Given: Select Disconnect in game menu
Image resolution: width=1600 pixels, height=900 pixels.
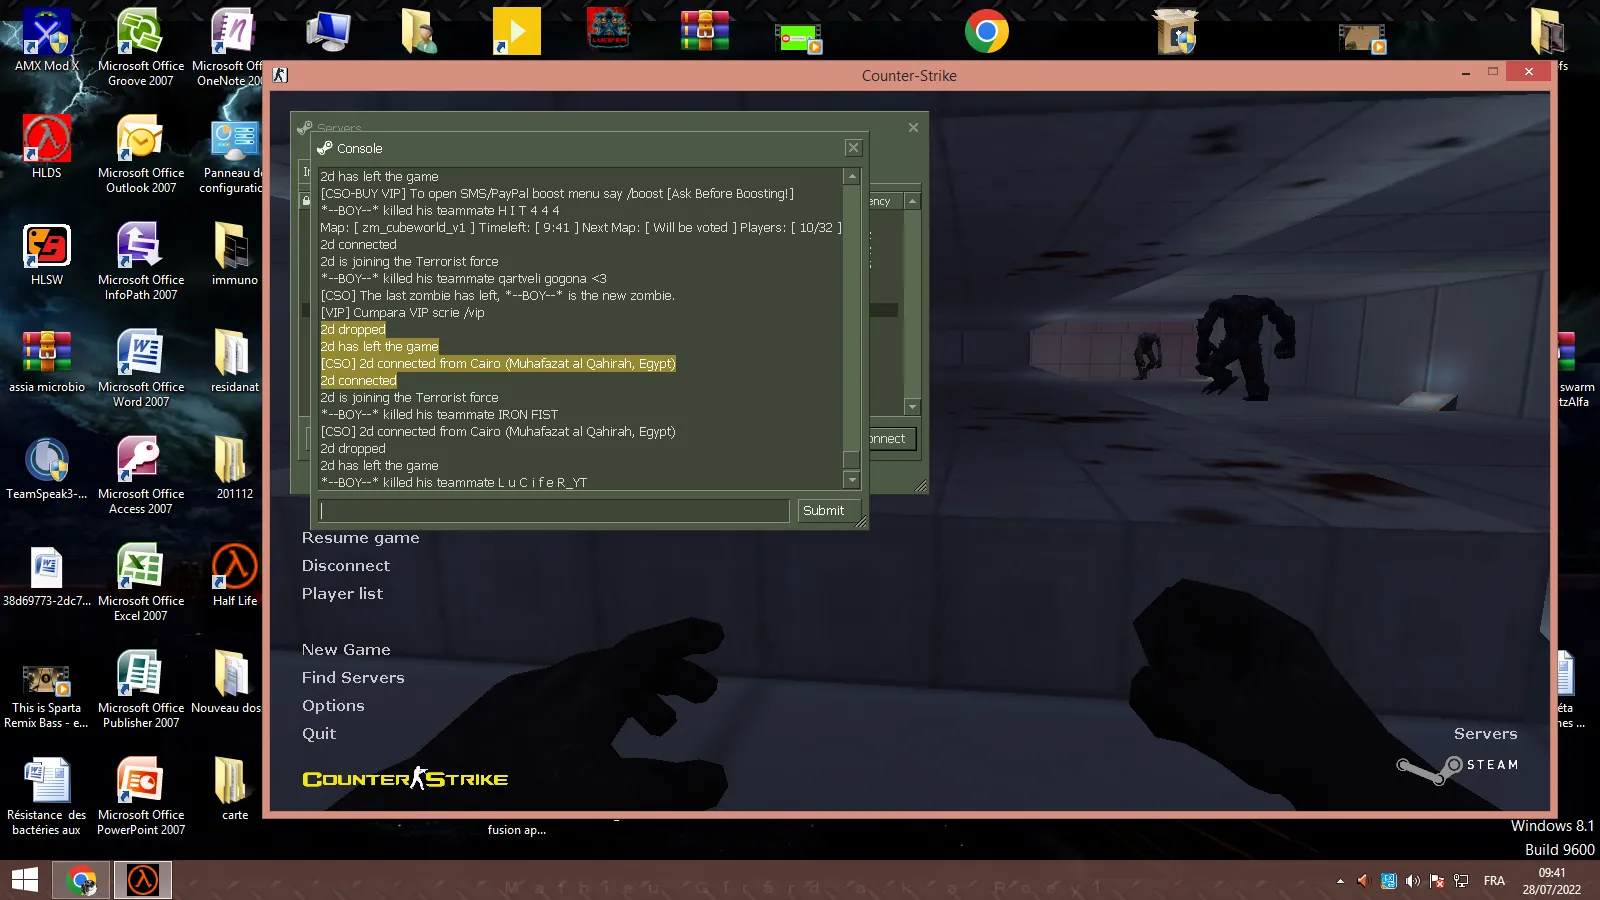Looking at the screenshot, I should pos(346,566).
